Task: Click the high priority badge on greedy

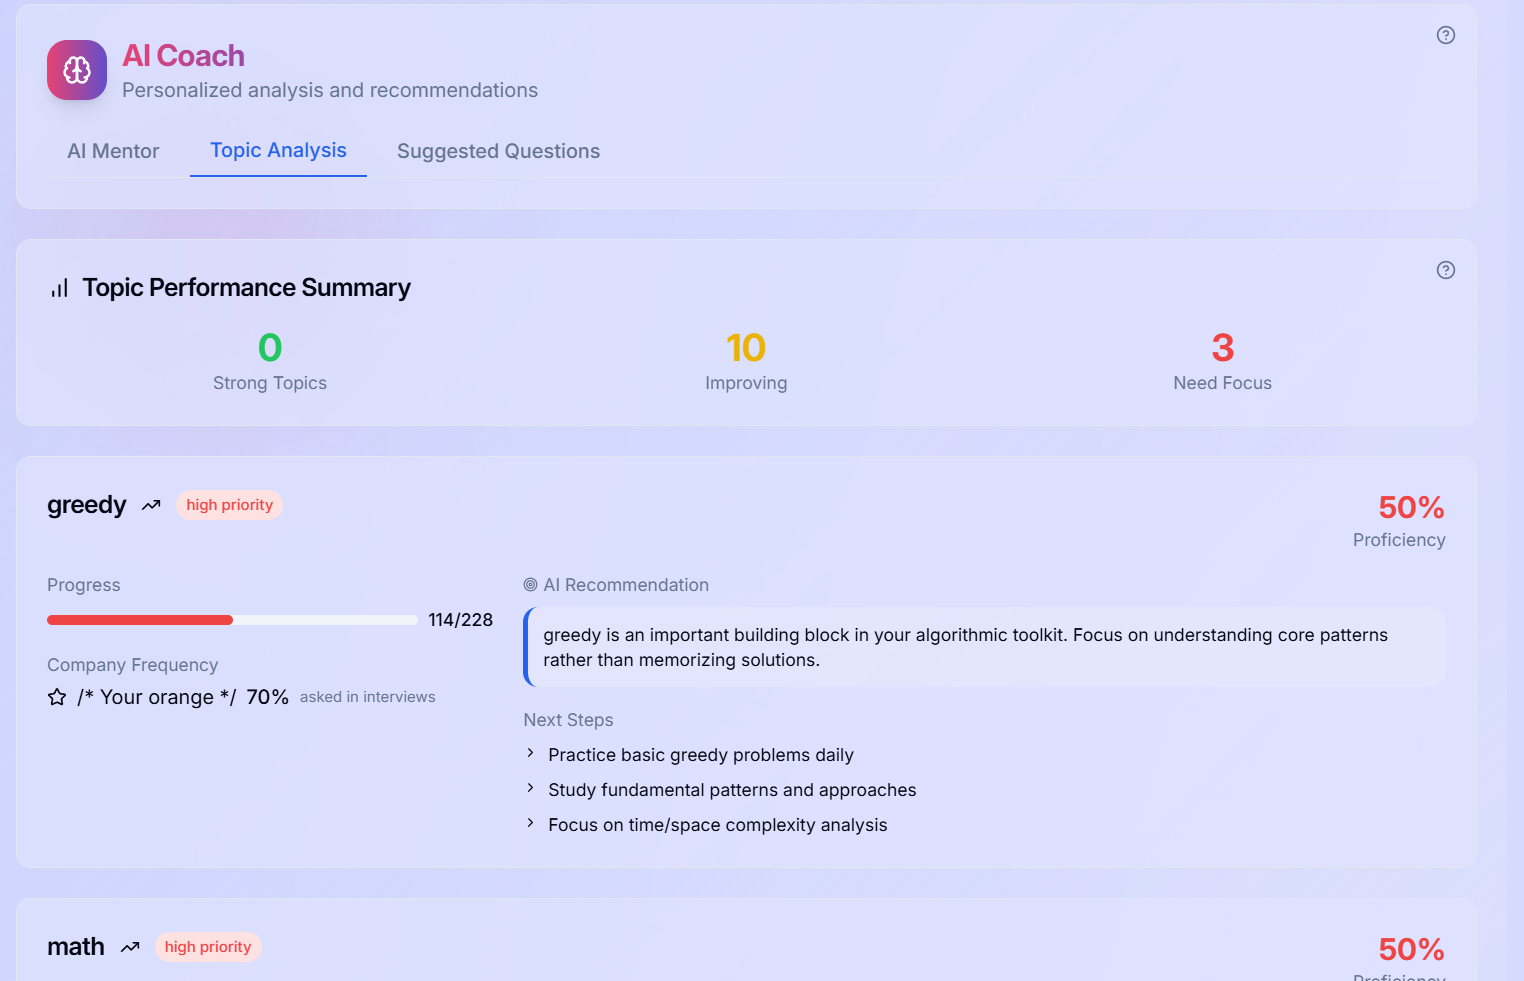Action: [229, 505]
